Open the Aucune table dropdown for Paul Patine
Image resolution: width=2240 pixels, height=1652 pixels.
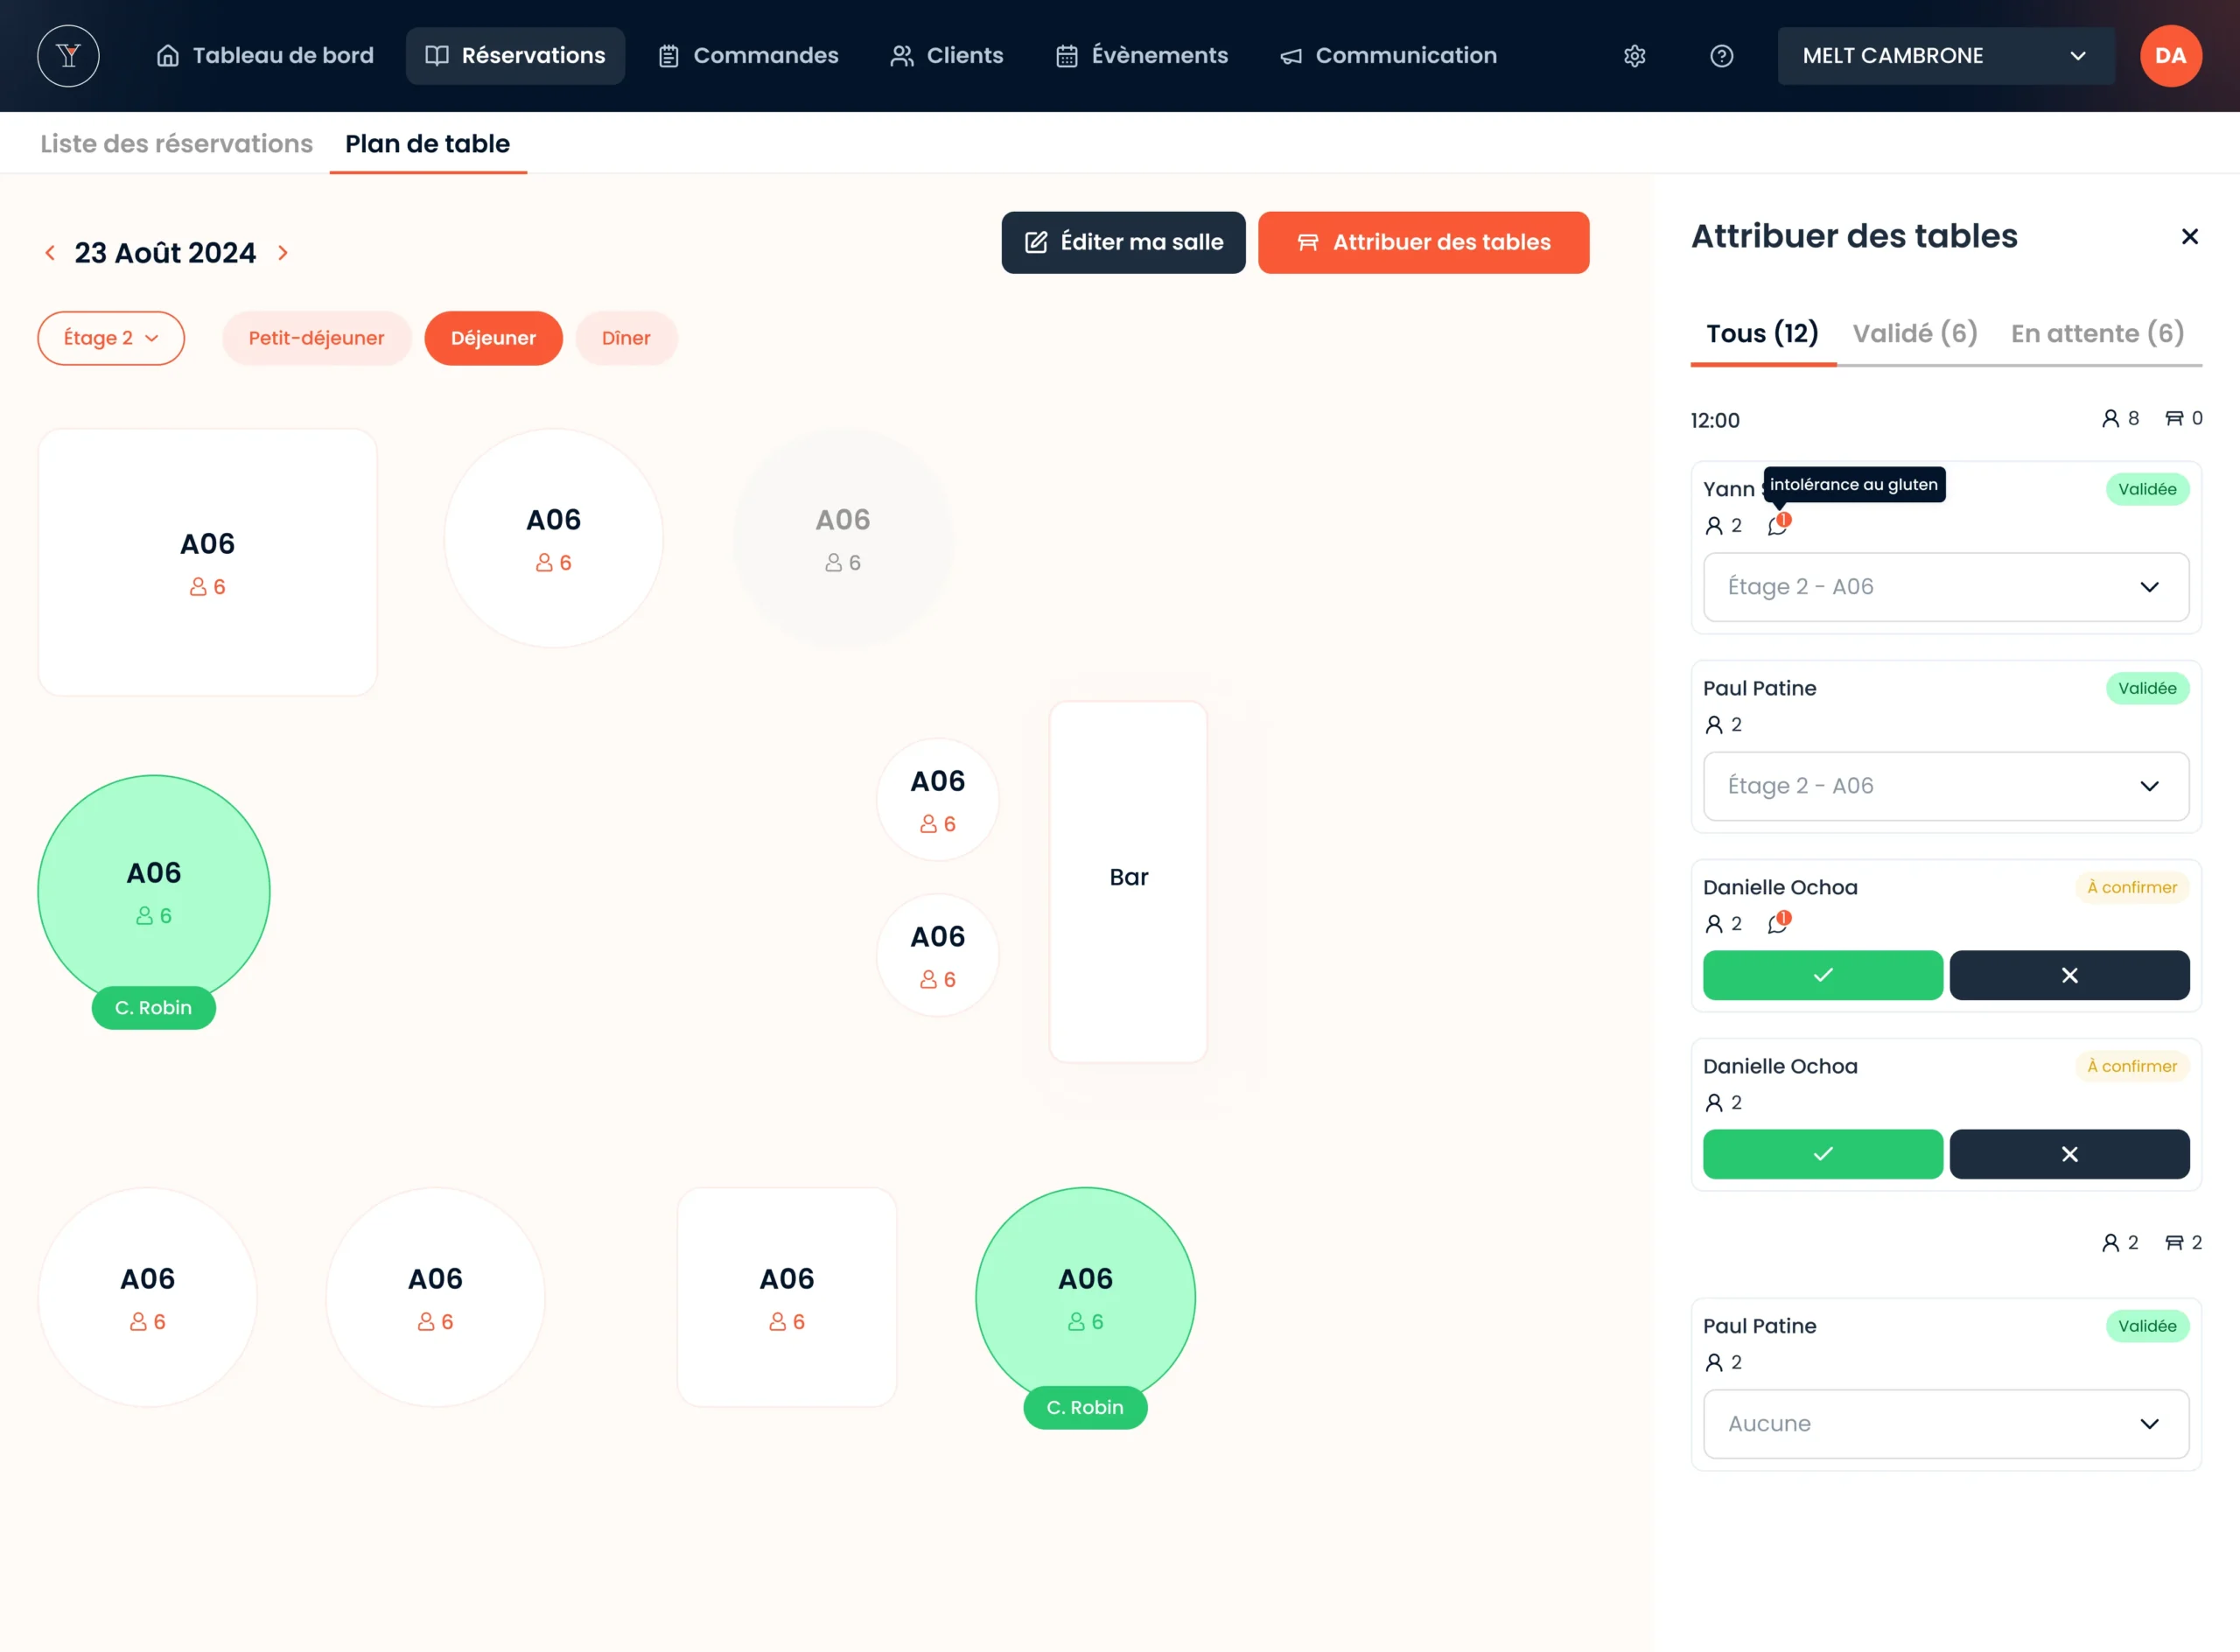tap(1945, 1423)
